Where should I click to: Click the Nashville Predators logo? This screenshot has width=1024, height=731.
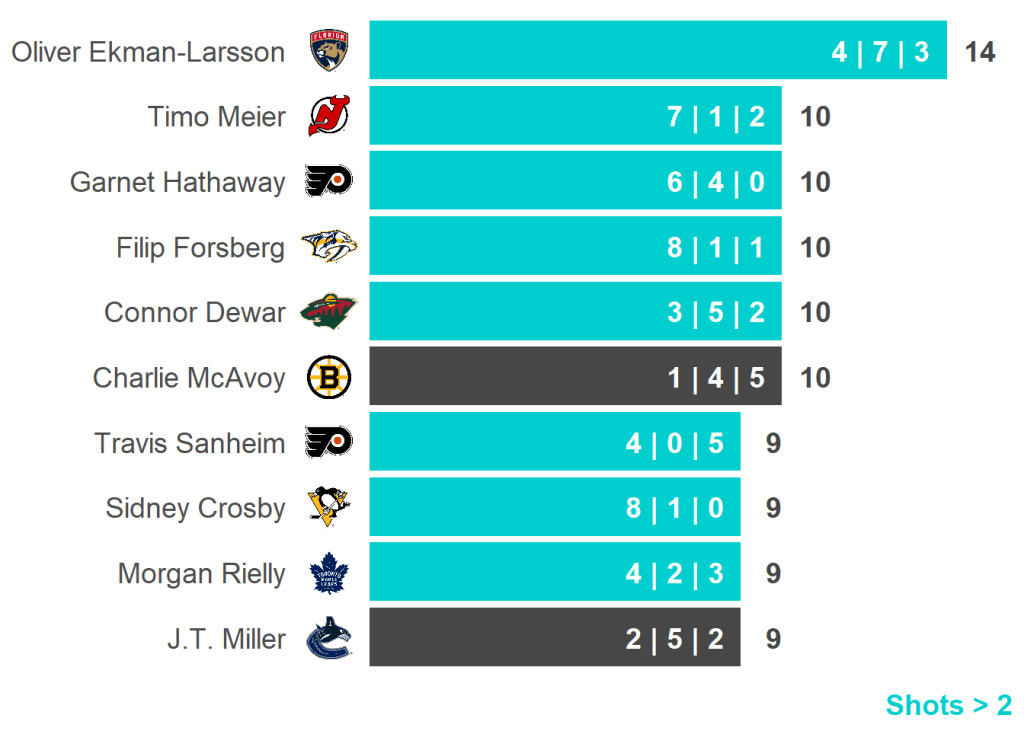pyautogui.click(x=328, y=247)
